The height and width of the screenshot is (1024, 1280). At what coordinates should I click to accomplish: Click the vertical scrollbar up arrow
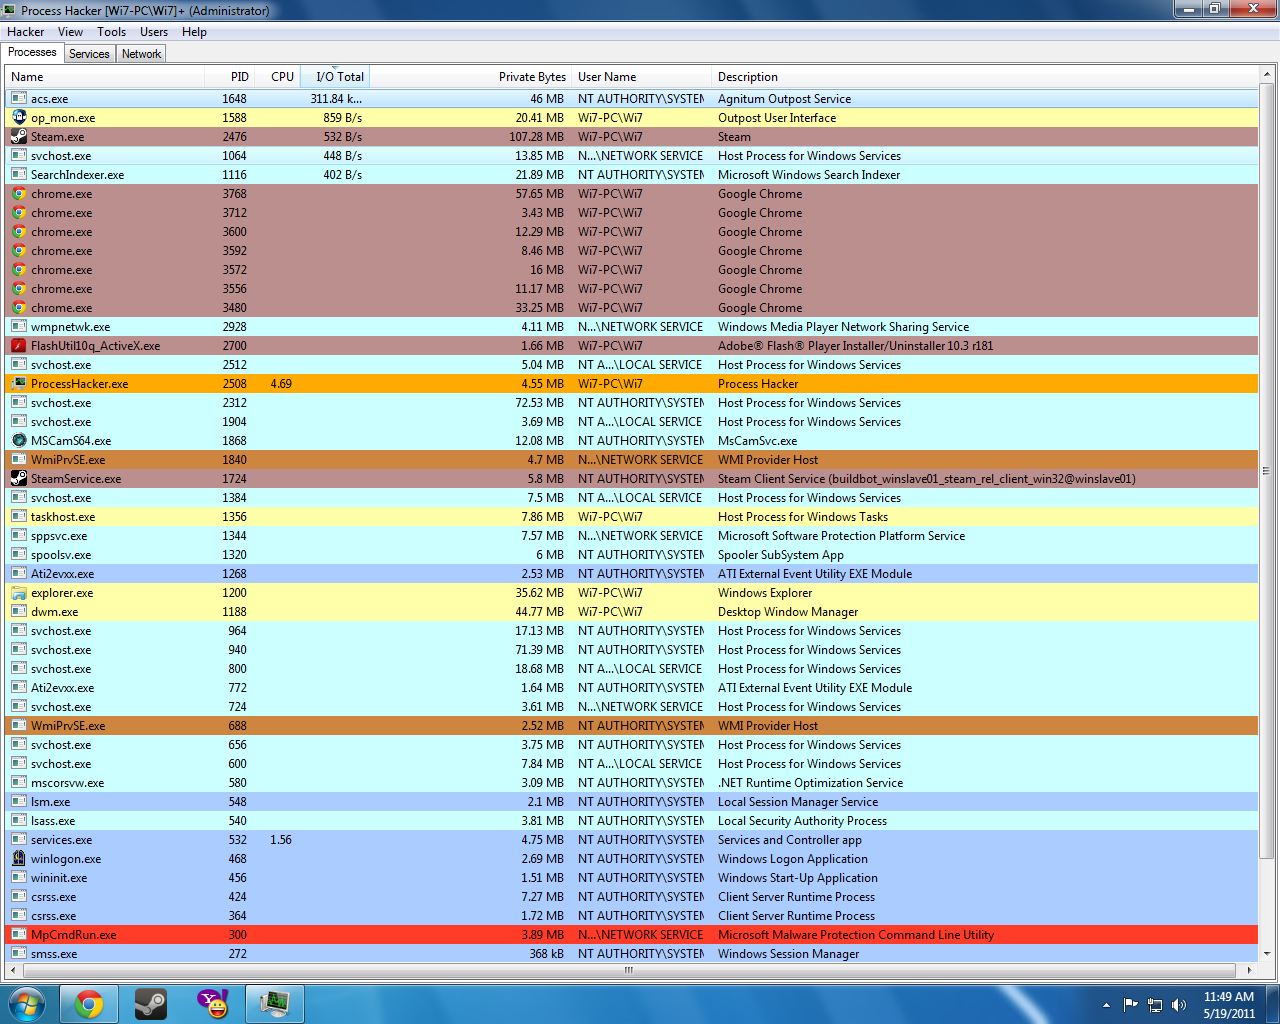tap(1267, 75)
